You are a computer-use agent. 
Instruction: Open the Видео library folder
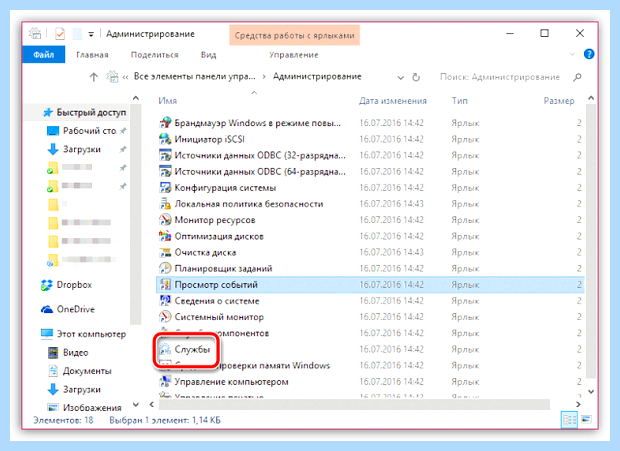(x=68, y=353)
